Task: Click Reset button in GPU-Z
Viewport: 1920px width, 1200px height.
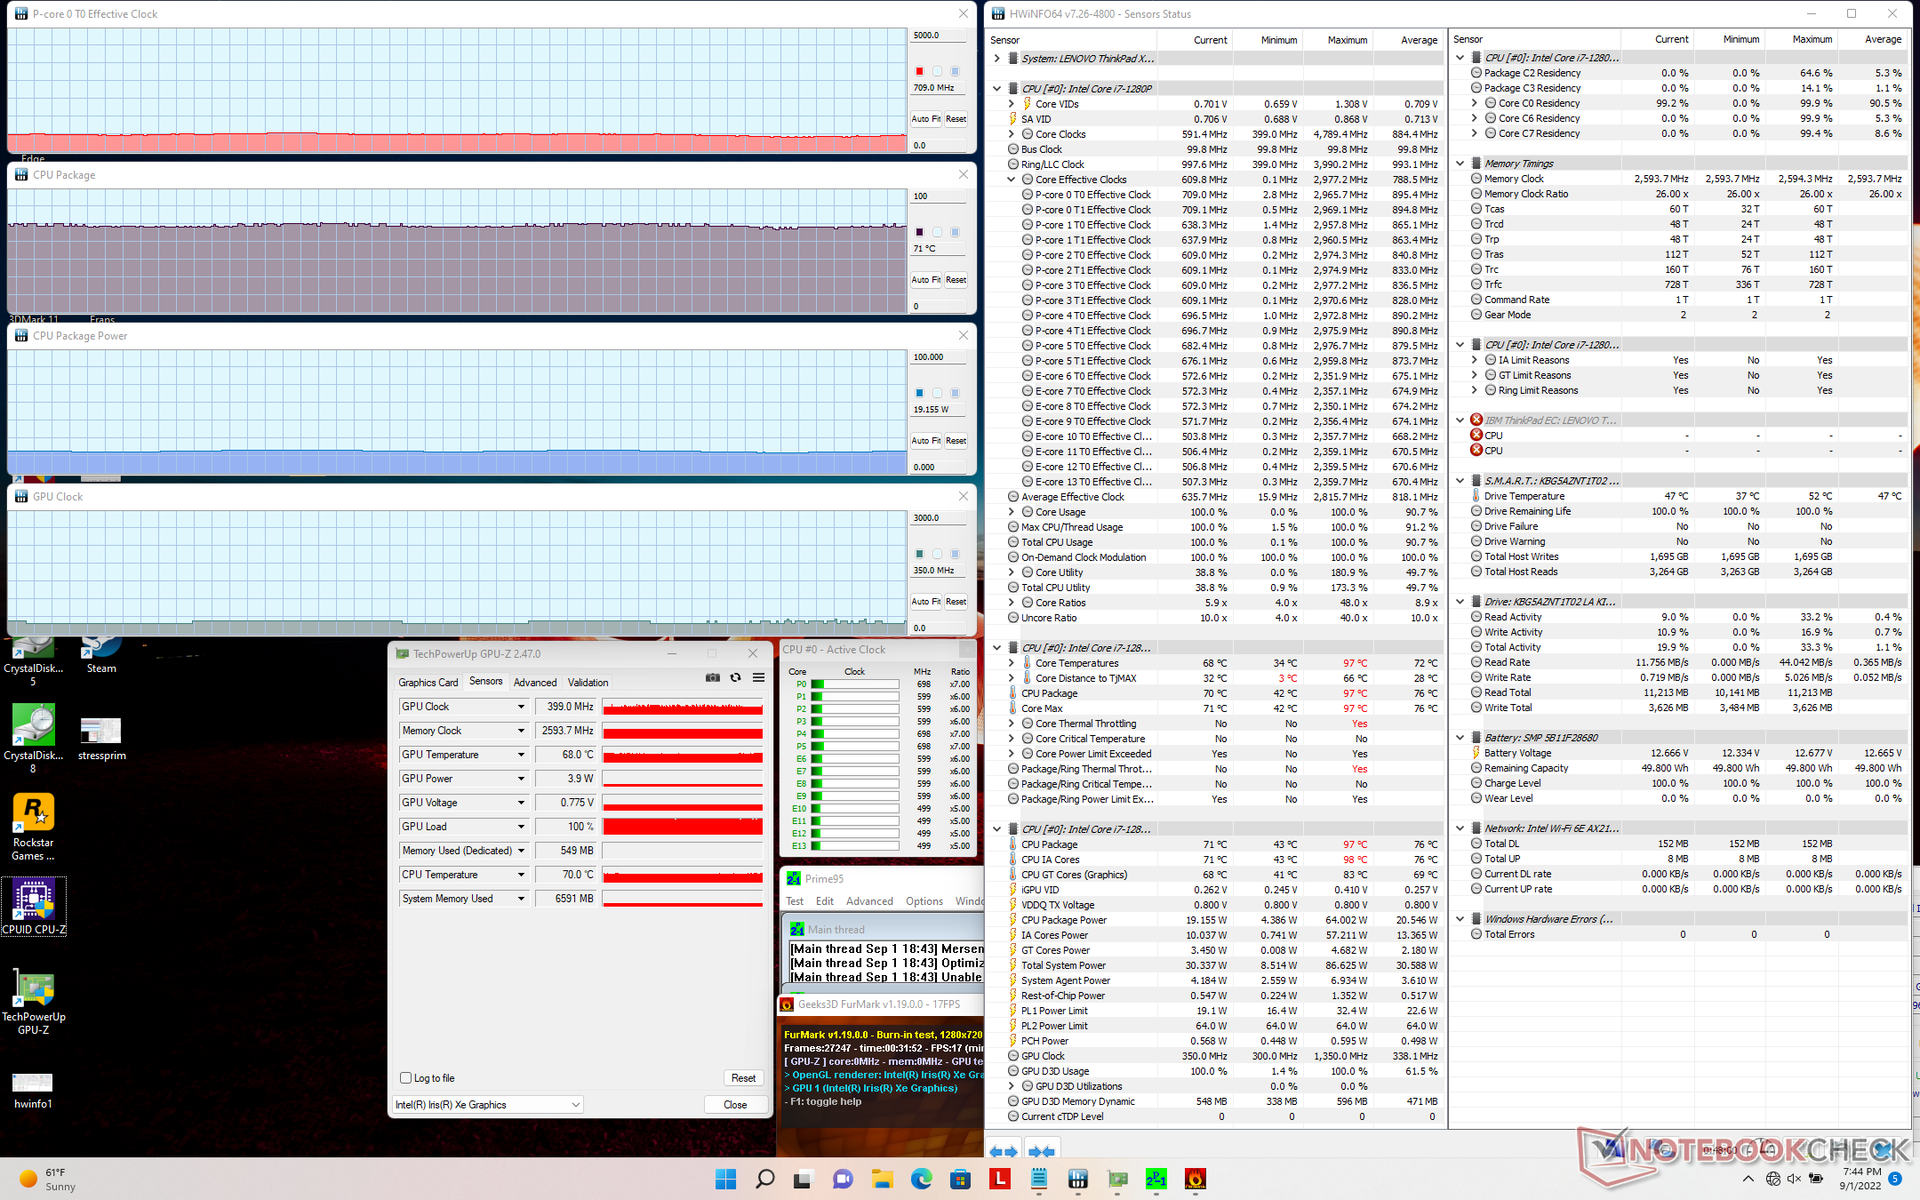Action: 743,1078
